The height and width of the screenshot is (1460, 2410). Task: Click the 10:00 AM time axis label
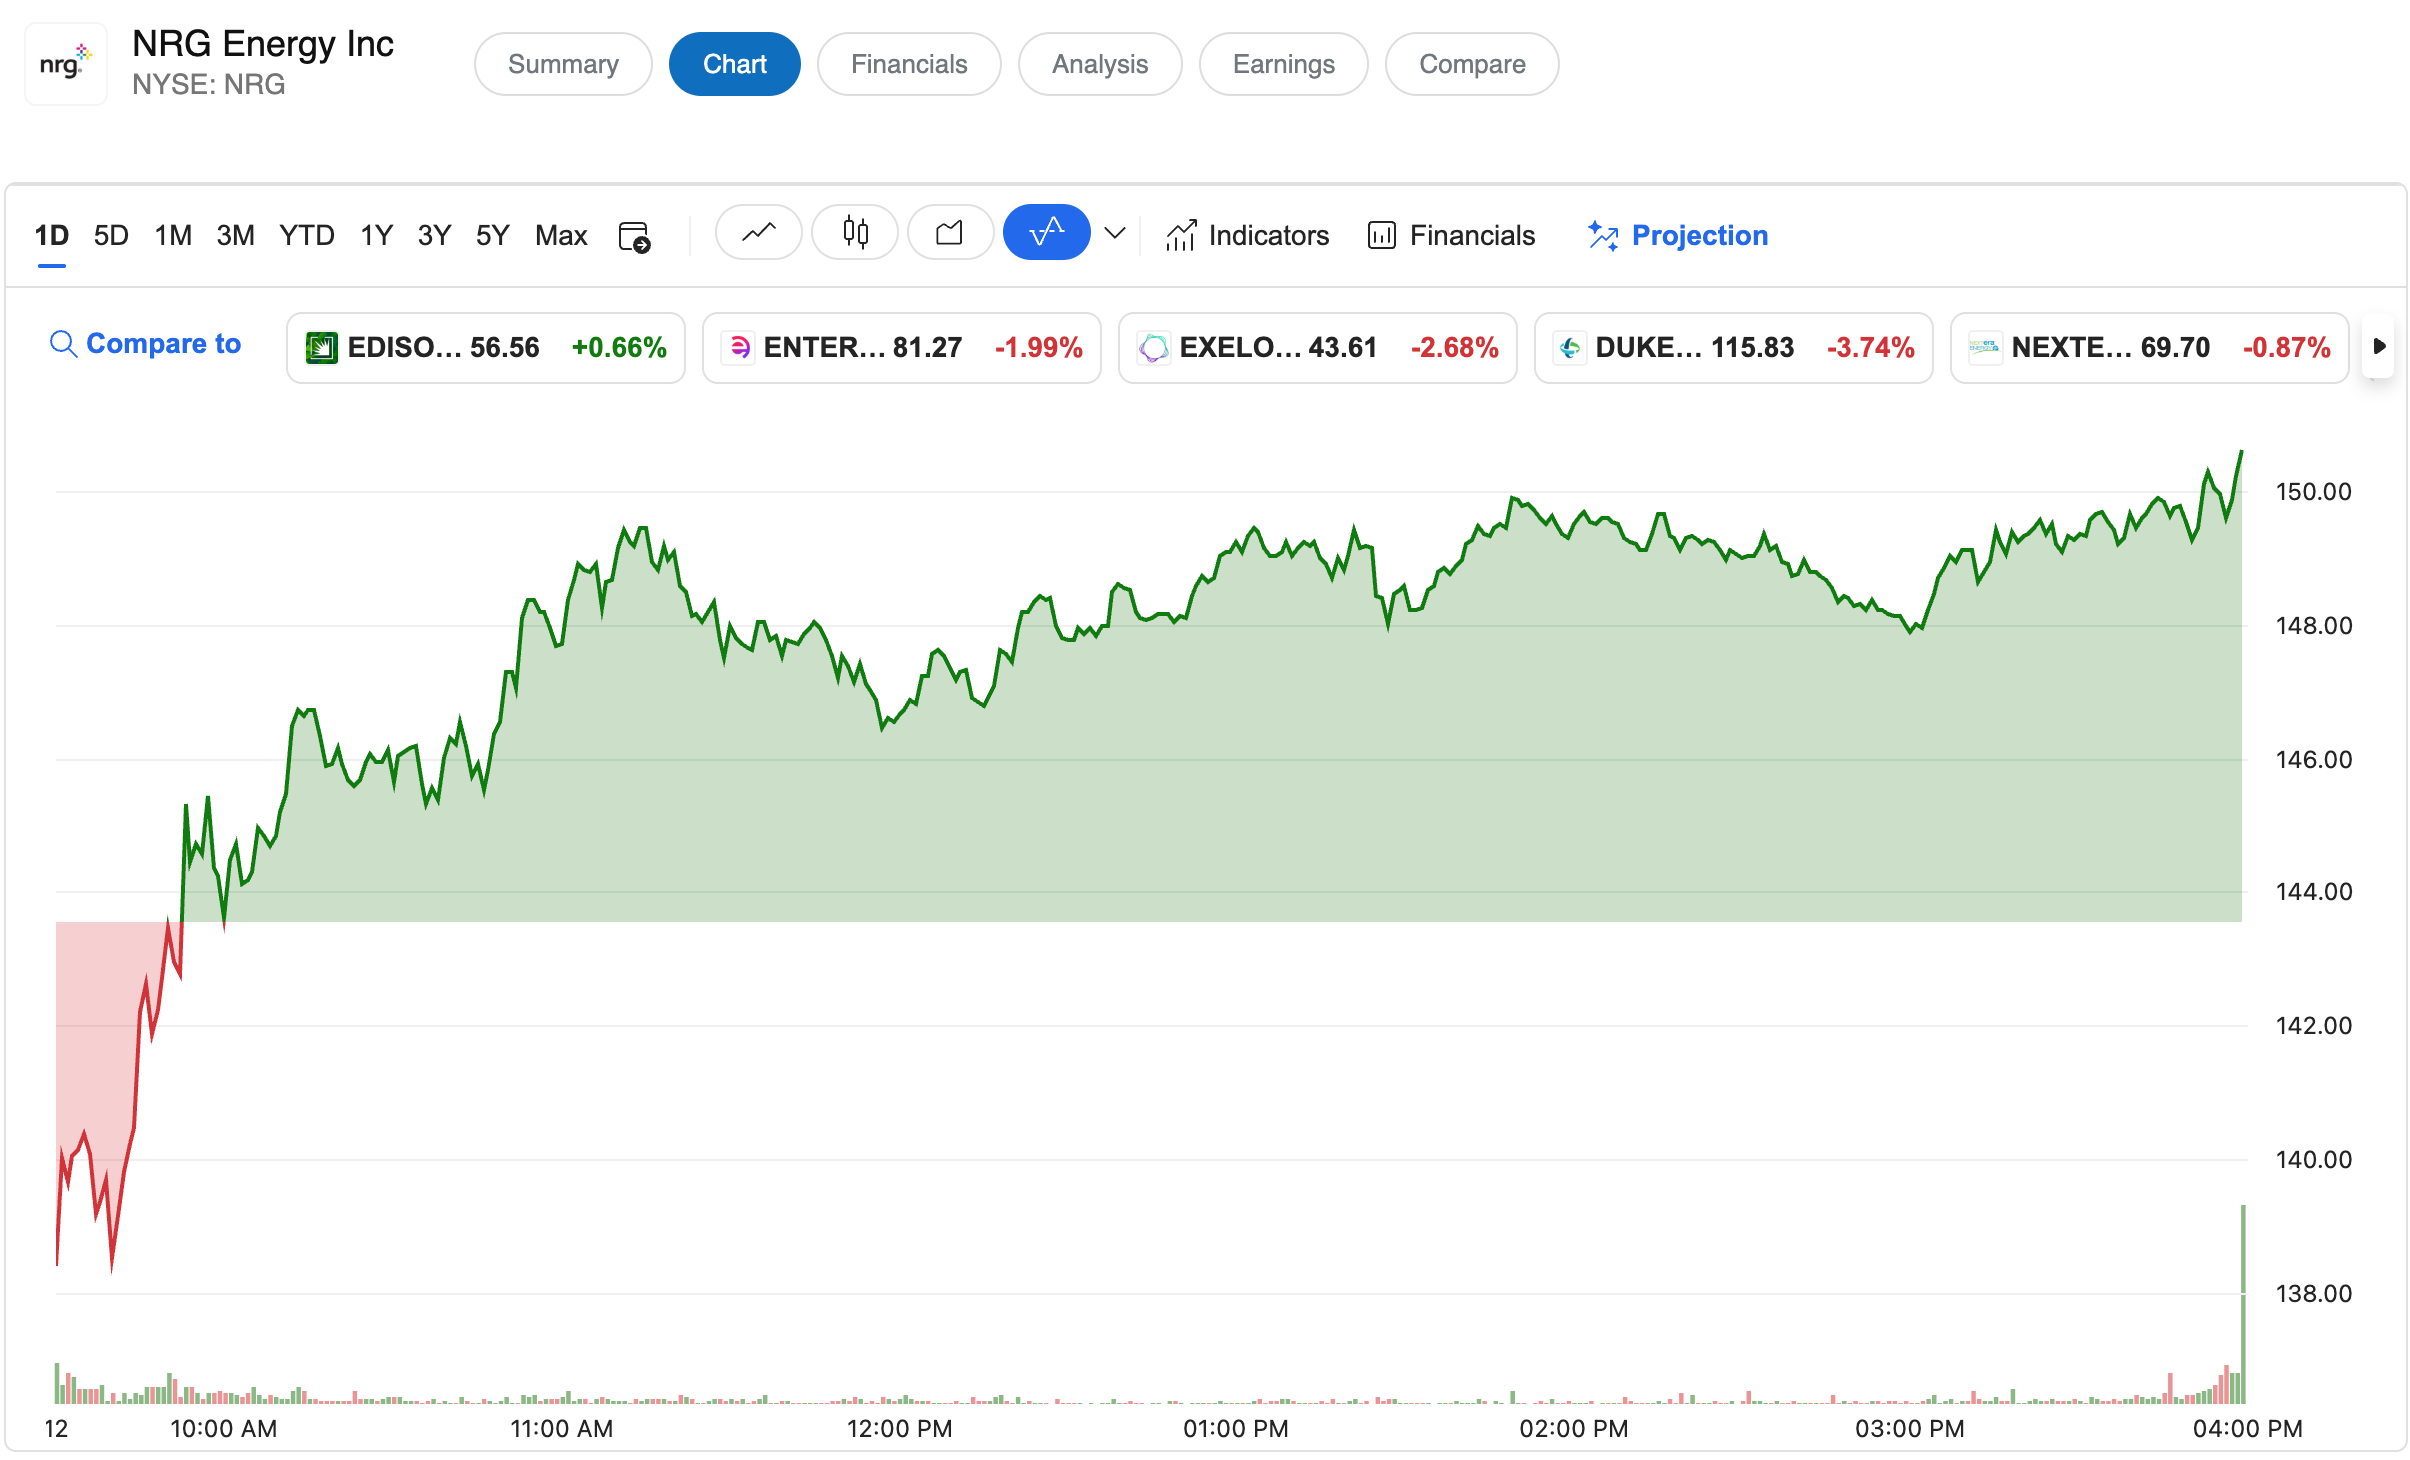(x=224, y=1429)
